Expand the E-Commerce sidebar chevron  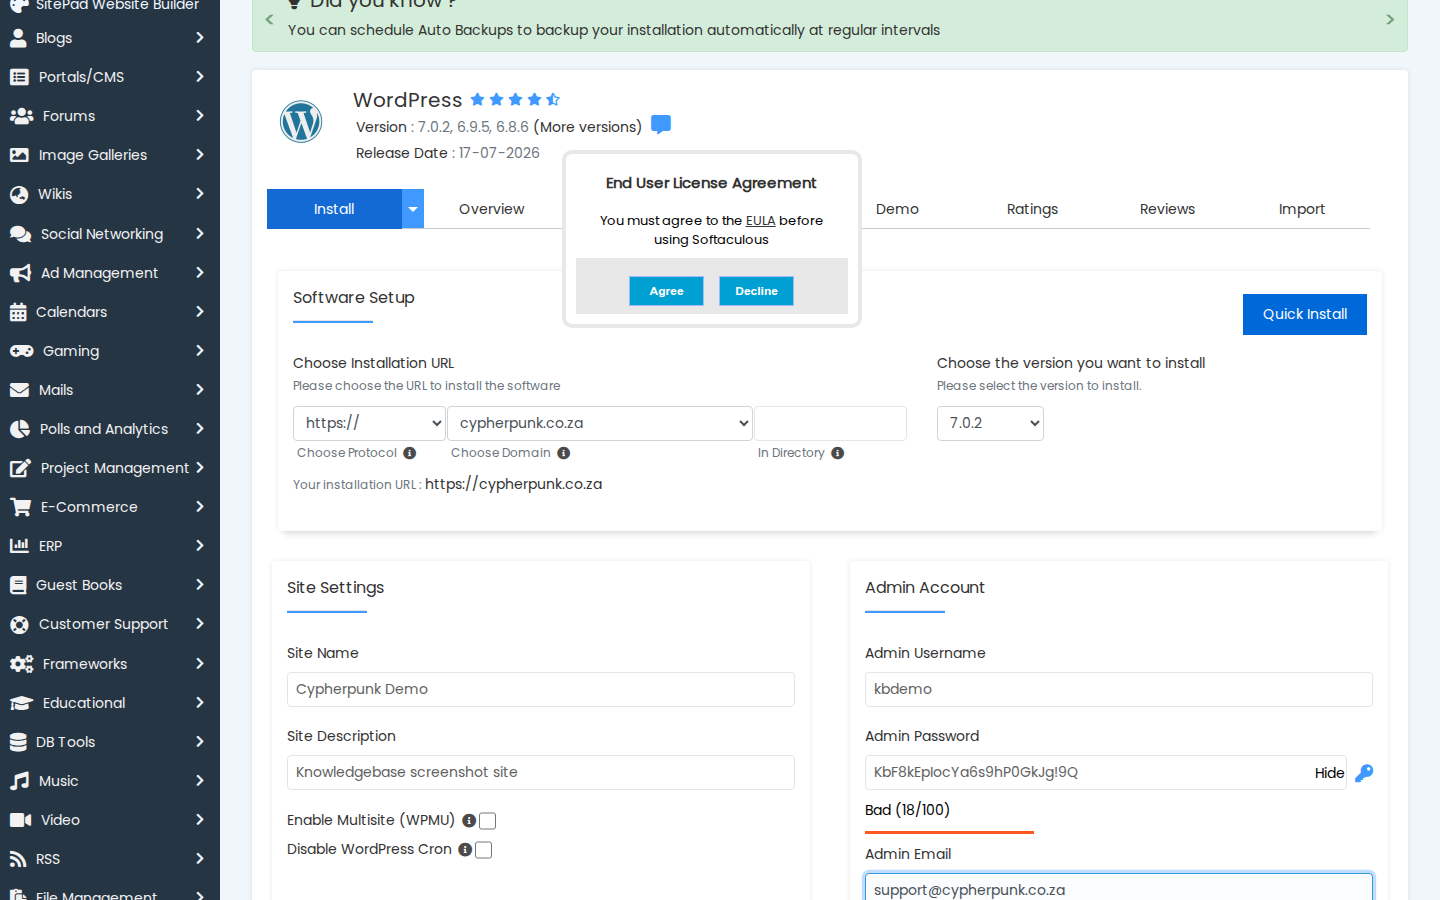[200, 507]
